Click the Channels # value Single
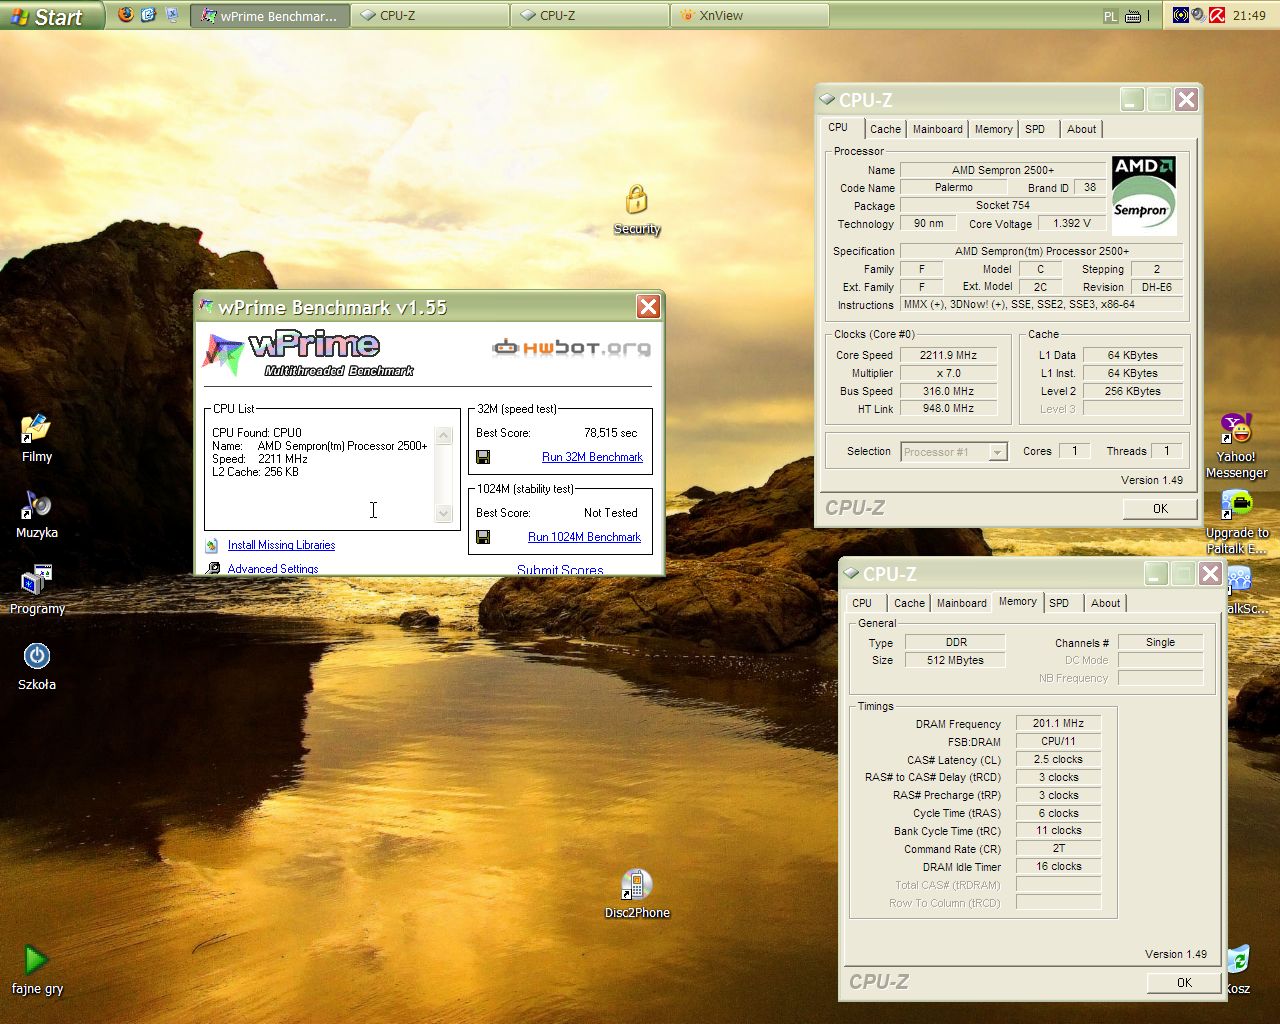Screen dimensions: 1280x1024 coord(1160,642)
